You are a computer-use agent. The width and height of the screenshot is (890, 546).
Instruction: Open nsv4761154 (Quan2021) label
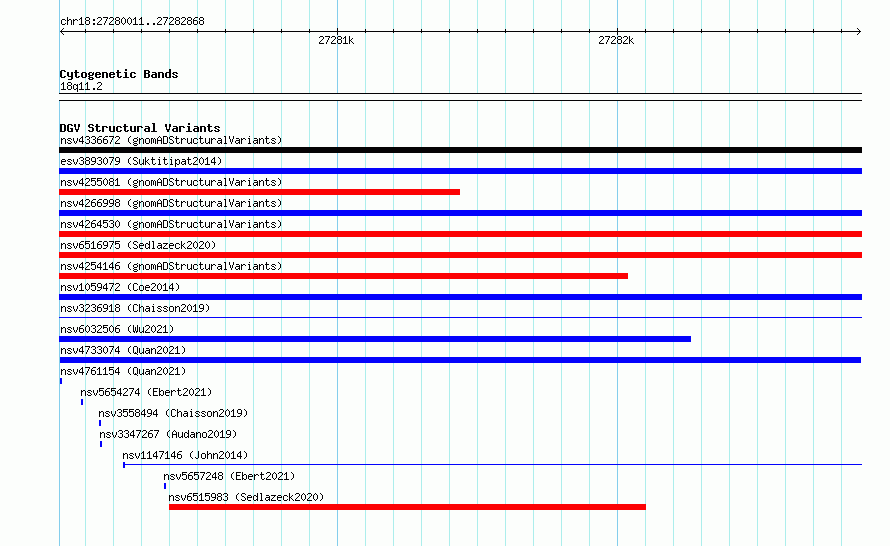[123, 371]
